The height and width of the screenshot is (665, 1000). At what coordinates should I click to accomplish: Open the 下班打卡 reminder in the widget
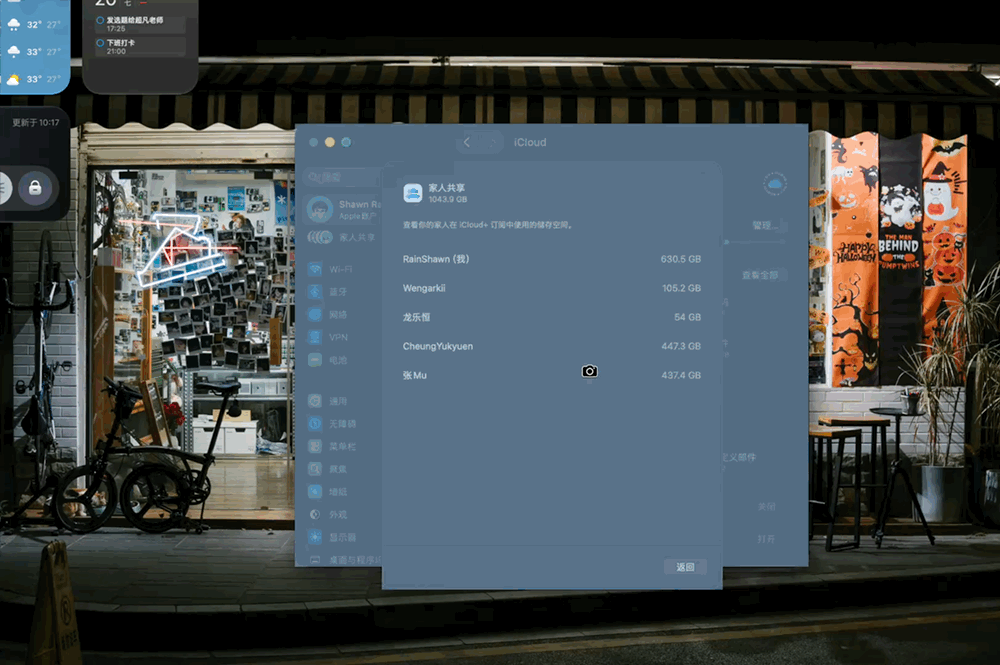pos(140,47)
